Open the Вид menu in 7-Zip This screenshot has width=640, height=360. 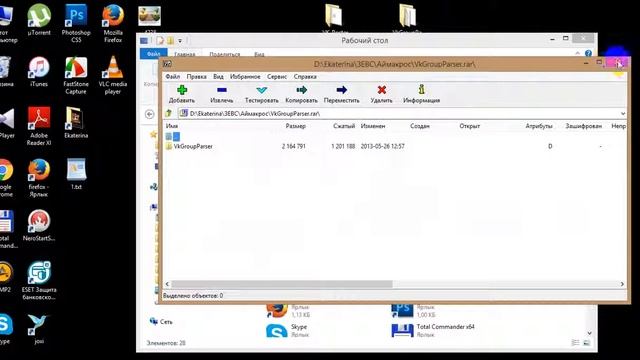pyautogui.click(x=218, y=76)
